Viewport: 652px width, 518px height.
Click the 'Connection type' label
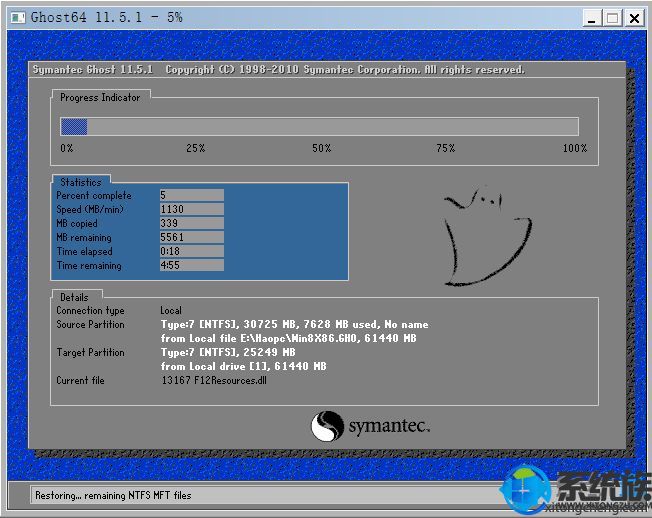(90, 311)
